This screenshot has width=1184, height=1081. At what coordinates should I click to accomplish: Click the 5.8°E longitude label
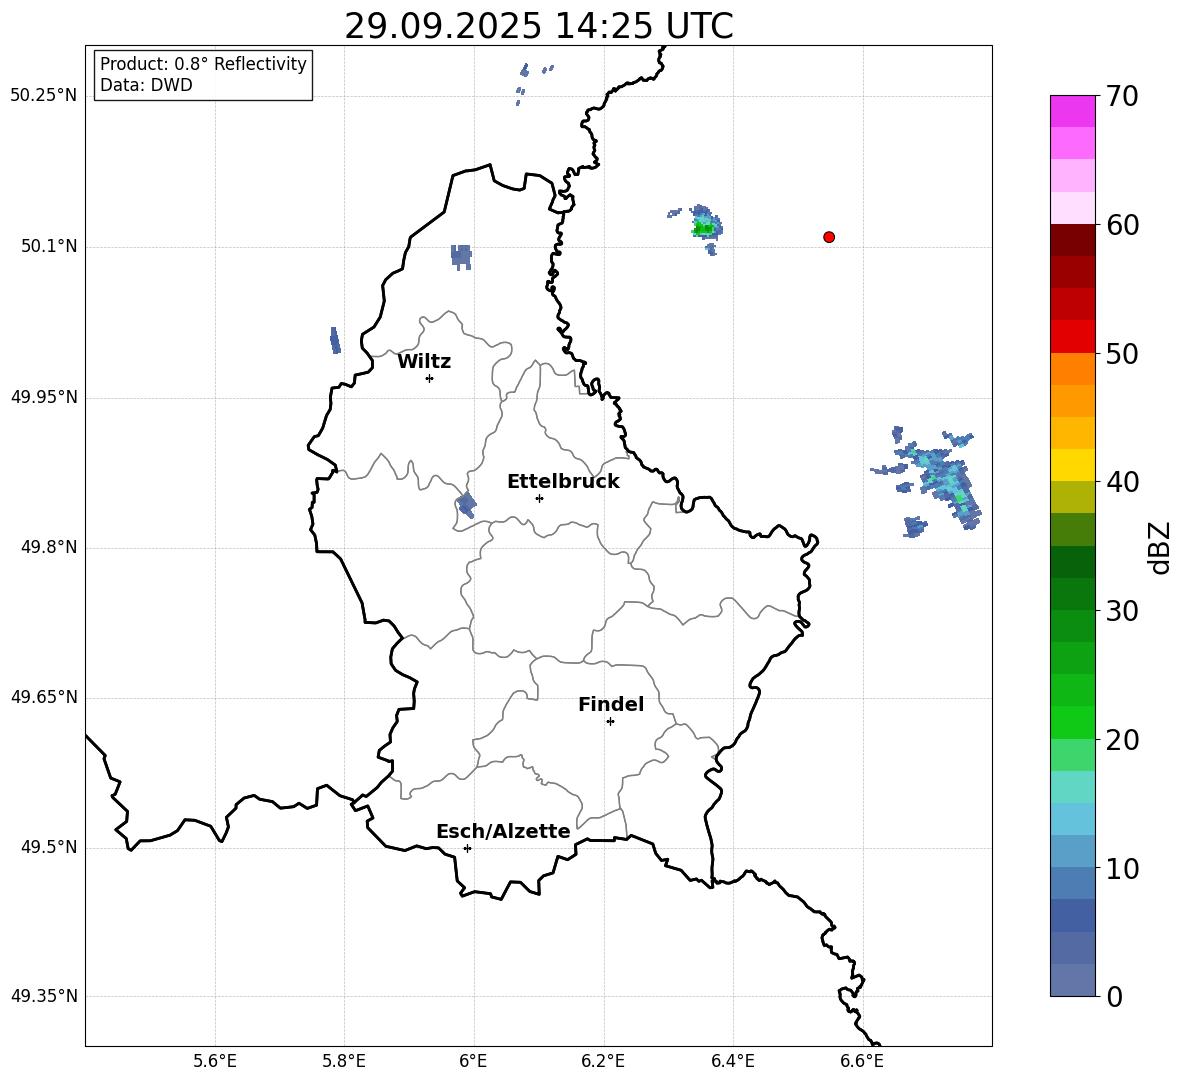coord(344,1061)
